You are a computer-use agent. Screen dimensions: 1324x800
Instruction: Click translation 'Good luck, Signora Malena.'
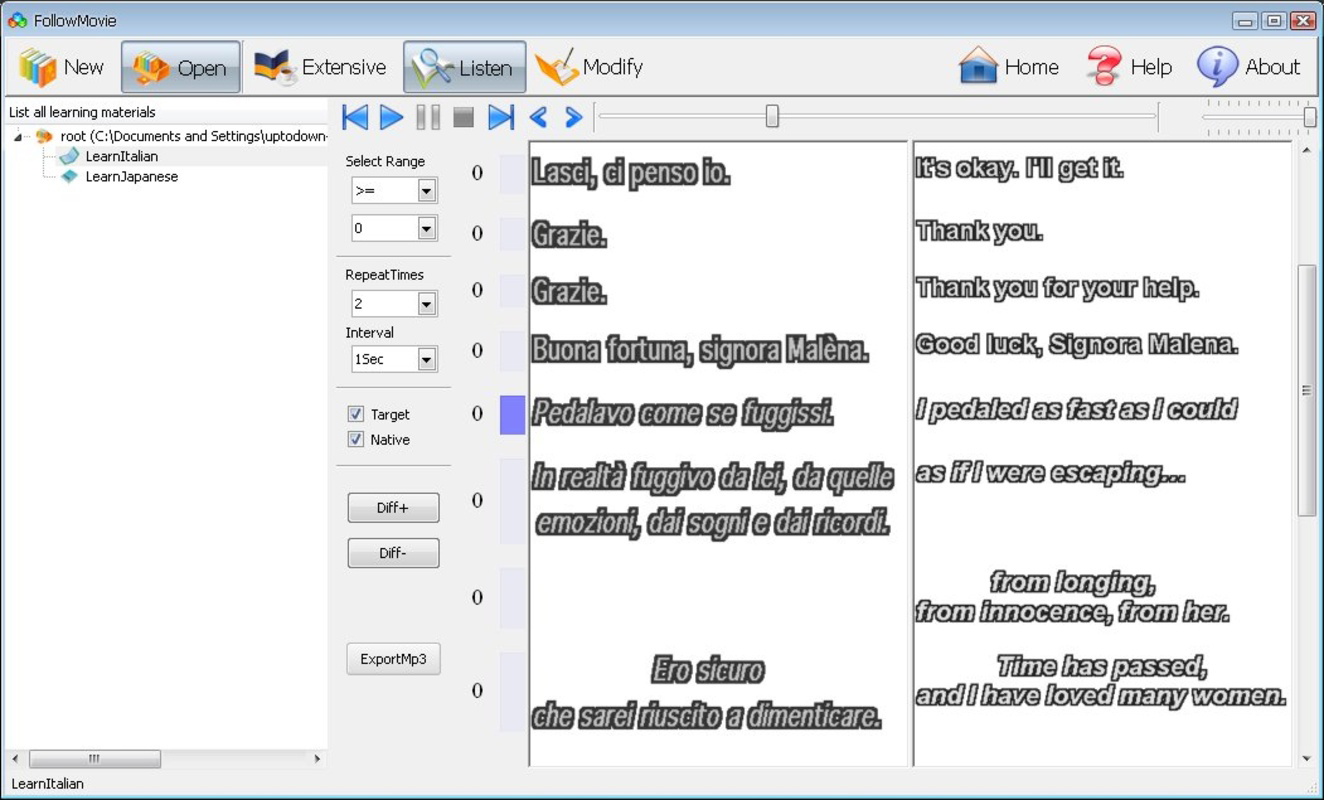pos(1077,345)
